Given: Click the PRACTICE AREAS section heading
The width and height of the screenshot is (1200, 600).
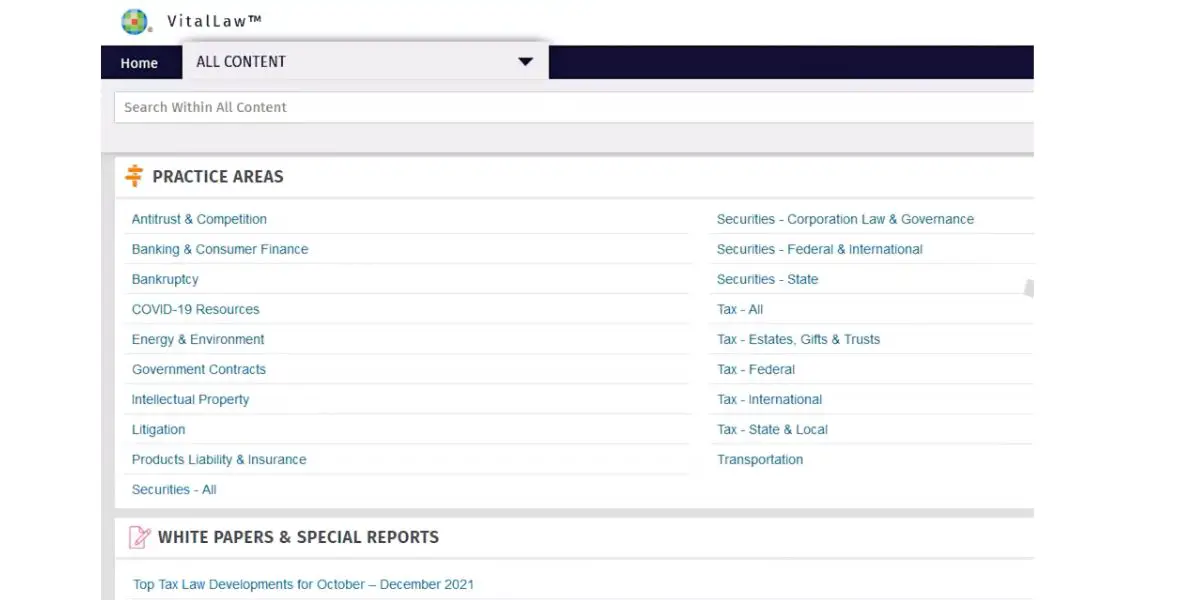Looking at the screenshot, I should point(218,177).
